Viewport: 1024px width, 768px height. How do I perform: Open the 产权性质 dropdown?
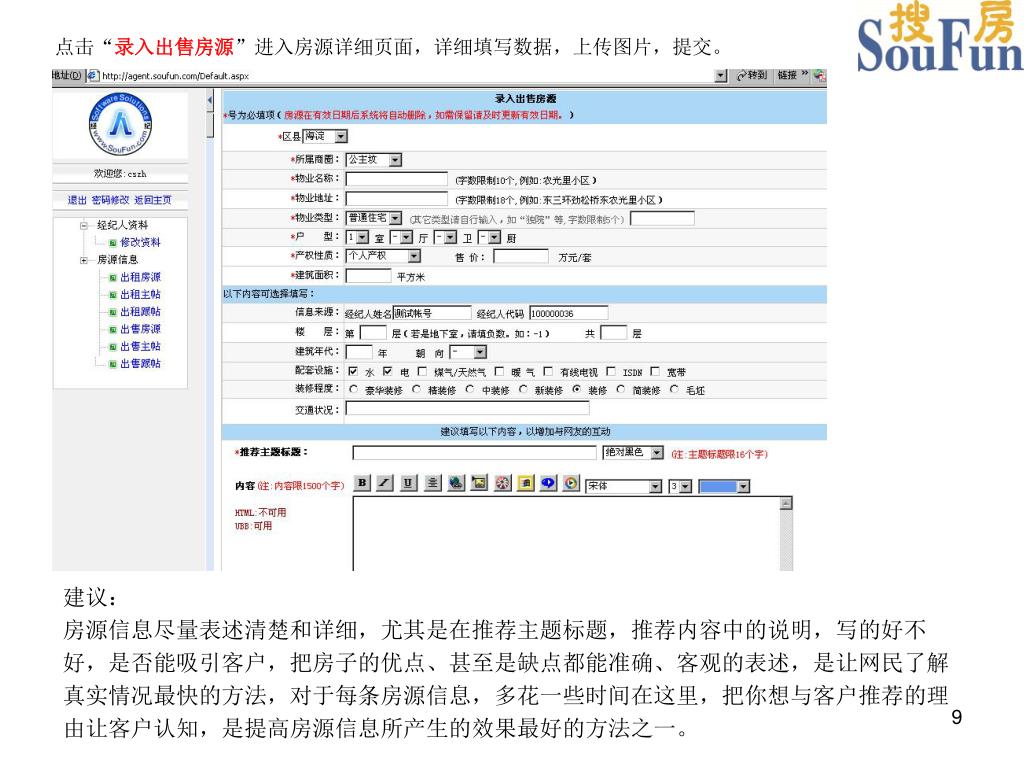tap(414, 256)
